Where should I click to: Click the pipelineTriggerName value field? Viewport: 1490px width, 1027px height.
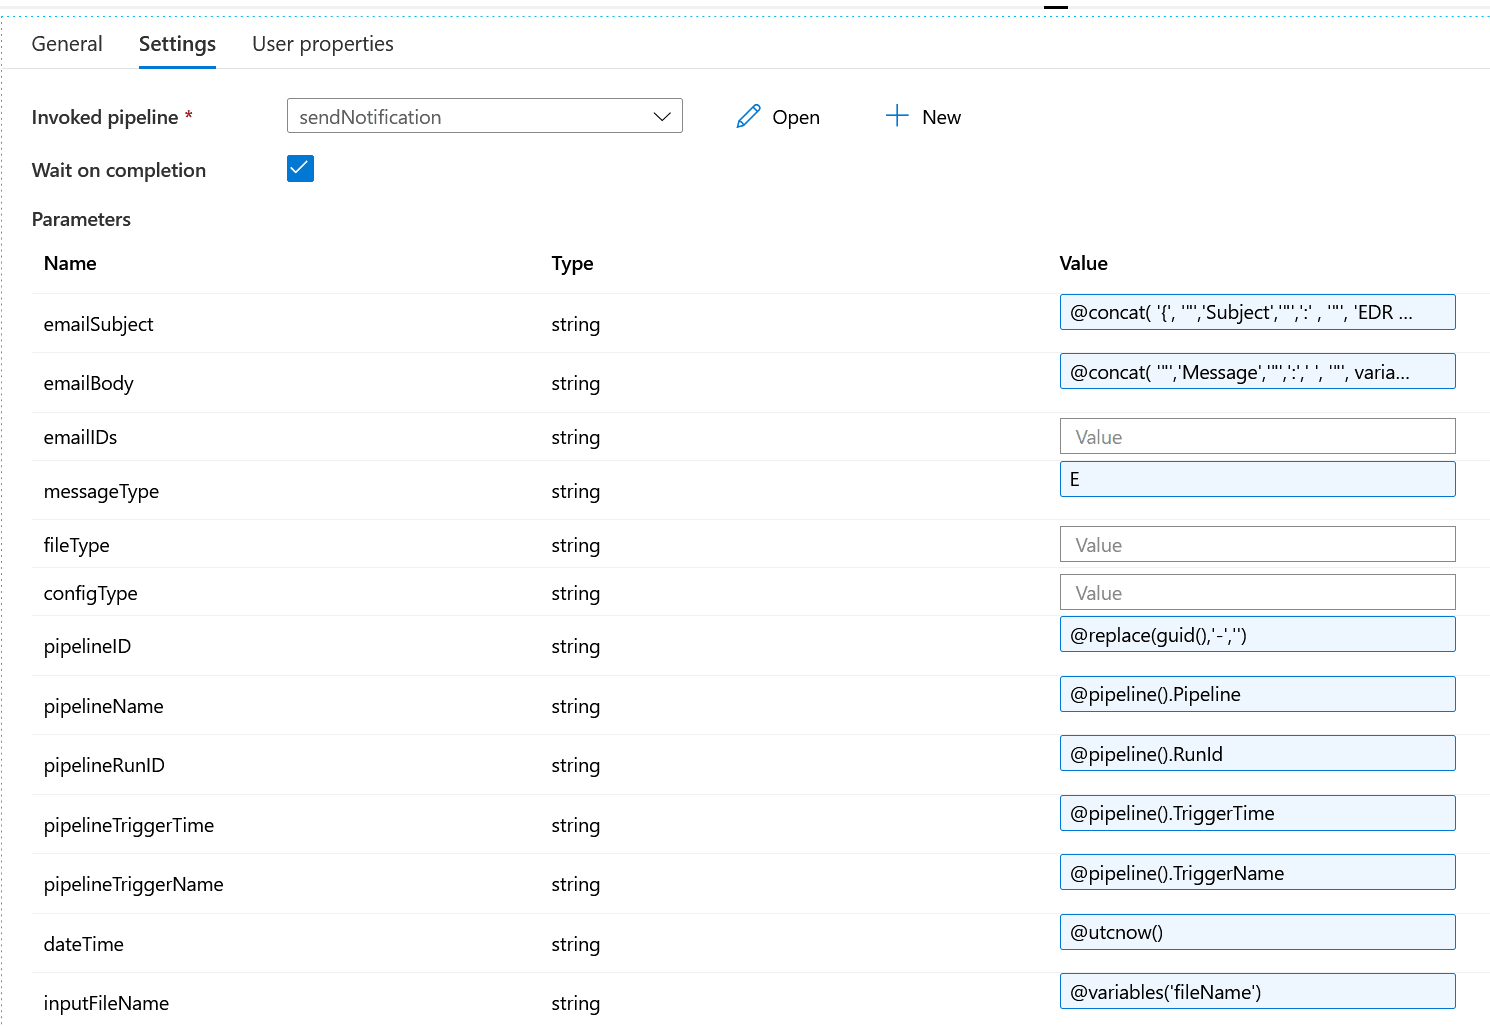[x=1257, y=873]
